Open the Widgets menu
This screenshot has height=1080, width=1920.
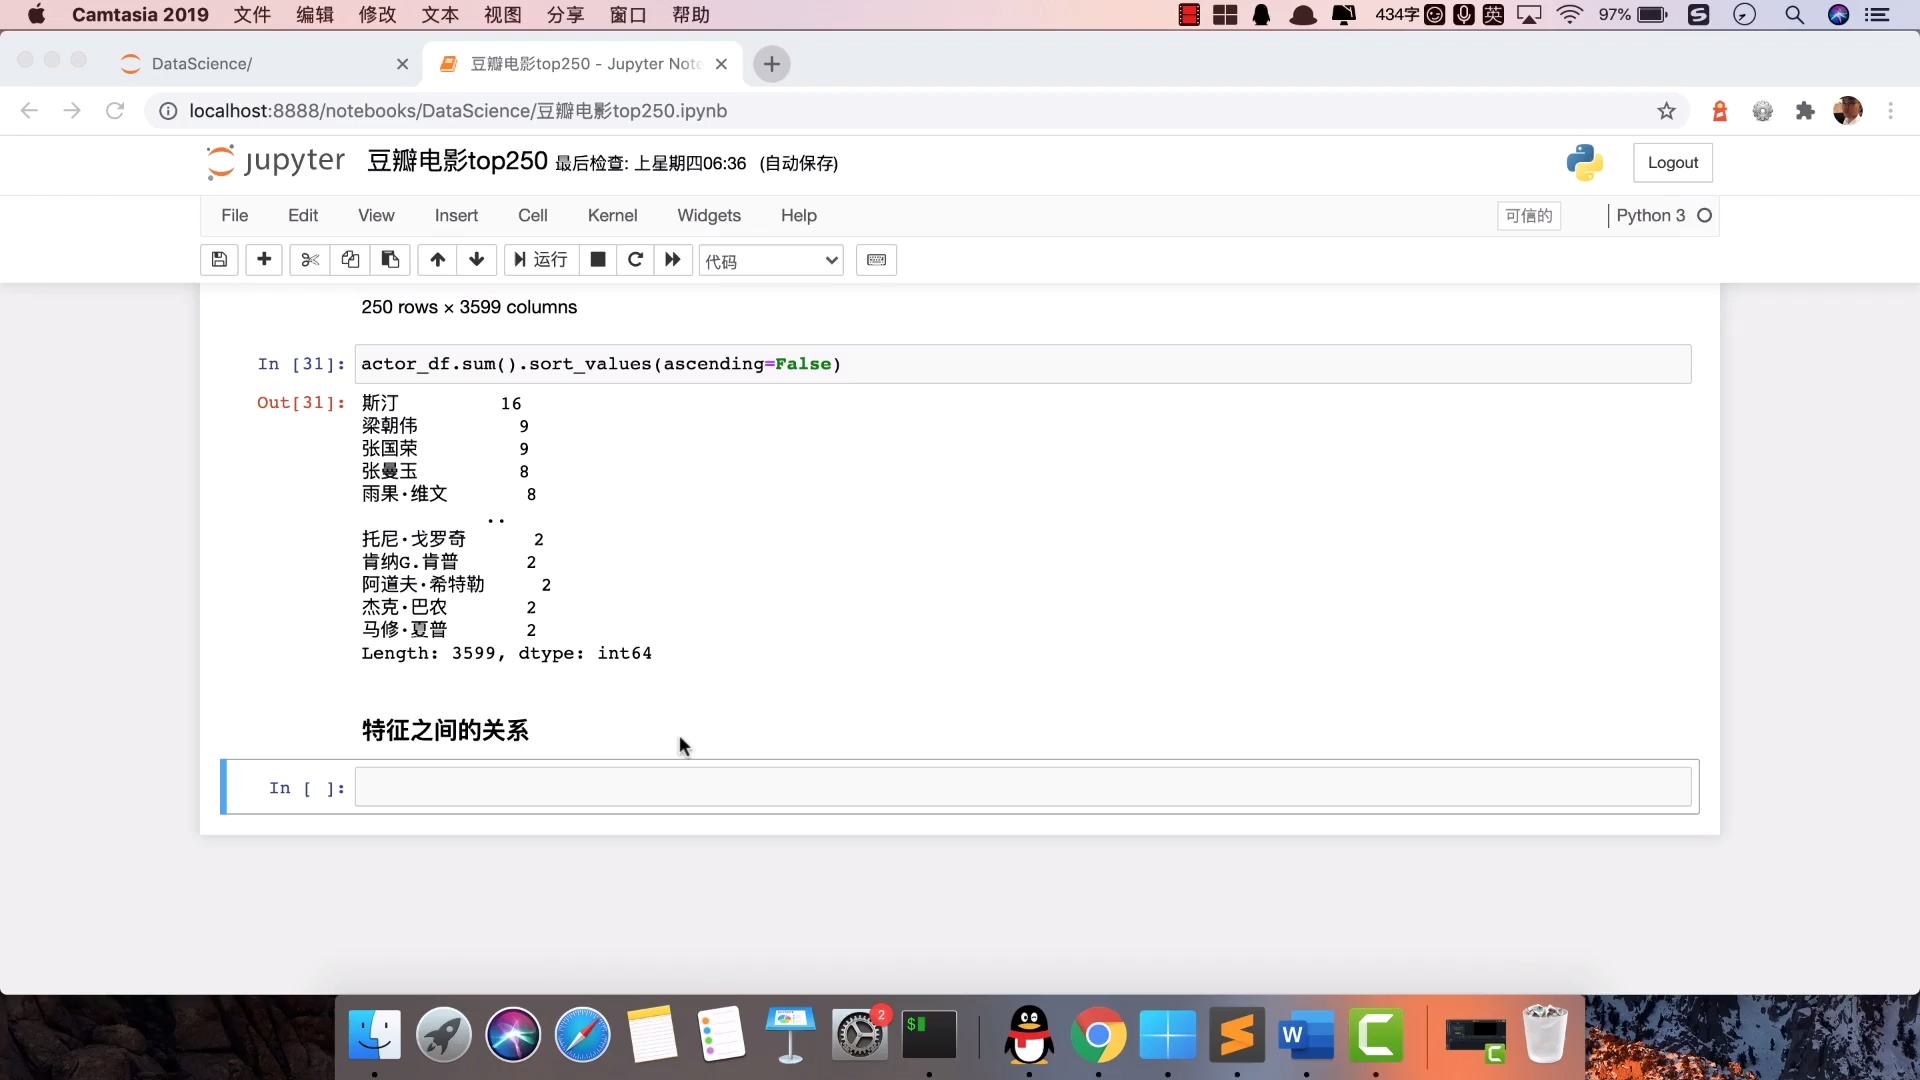click(708, 215)
